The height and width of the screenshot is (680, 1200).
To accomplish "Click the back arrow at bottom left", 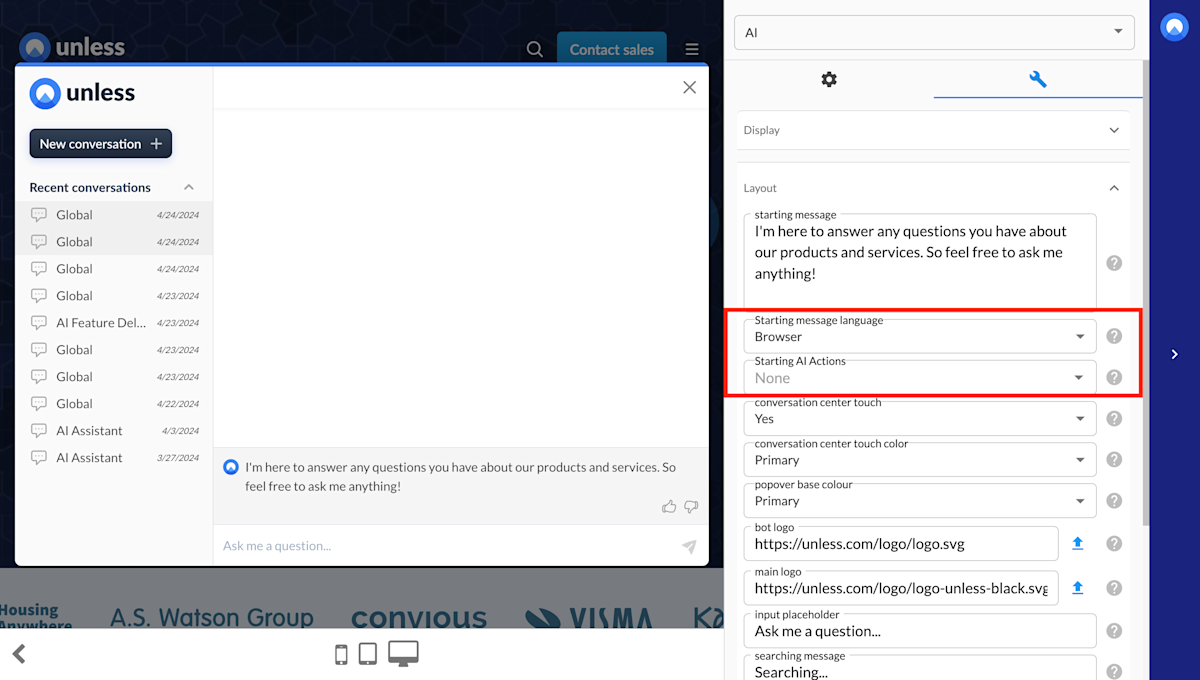I will [x=20, y=653].
